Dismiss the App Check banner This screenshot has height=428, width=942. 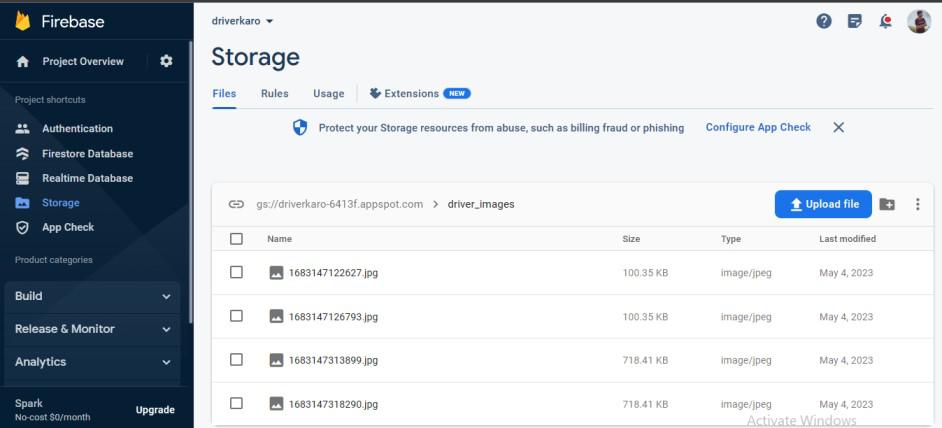pyautogui.click(x=839, y=127)
